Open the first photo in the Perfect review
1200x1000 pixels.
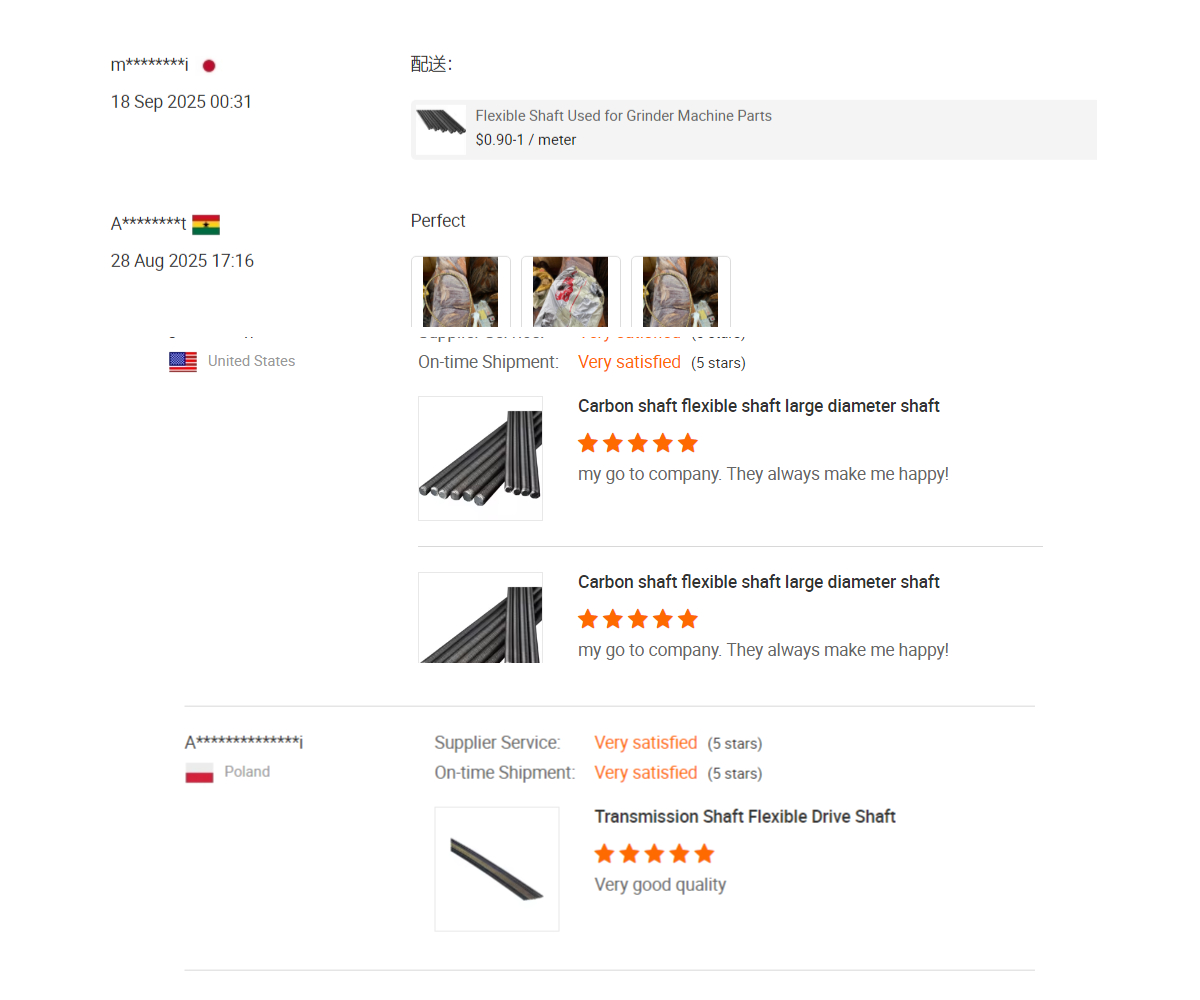pos(460,292)
